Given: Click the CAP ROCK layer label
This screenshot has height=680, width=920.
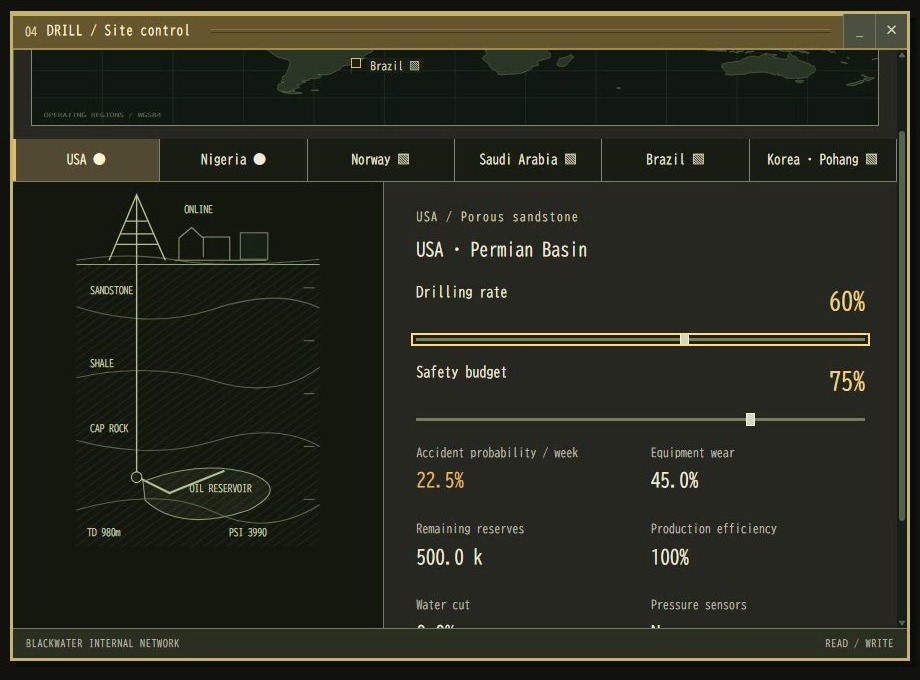Looking at the screenshot, I should coord(109,428).
